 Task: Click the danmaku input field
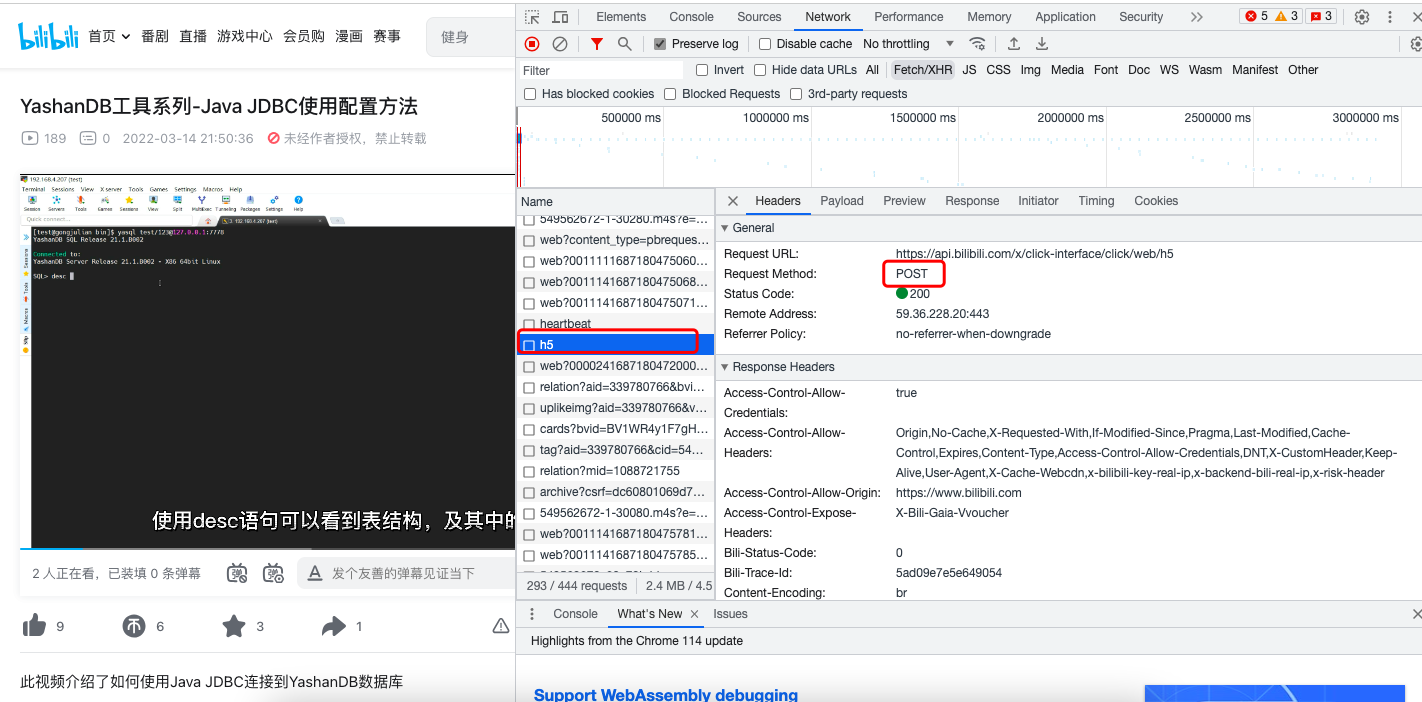point(405,573)
